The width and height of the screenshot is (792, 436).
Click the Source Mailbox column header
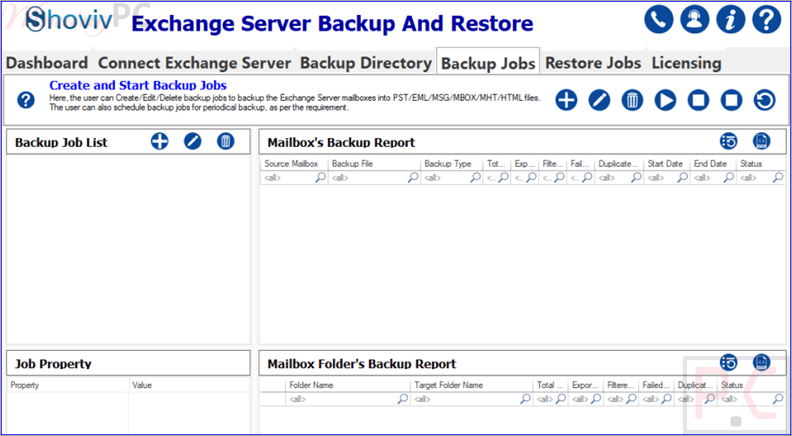(294, 164)
